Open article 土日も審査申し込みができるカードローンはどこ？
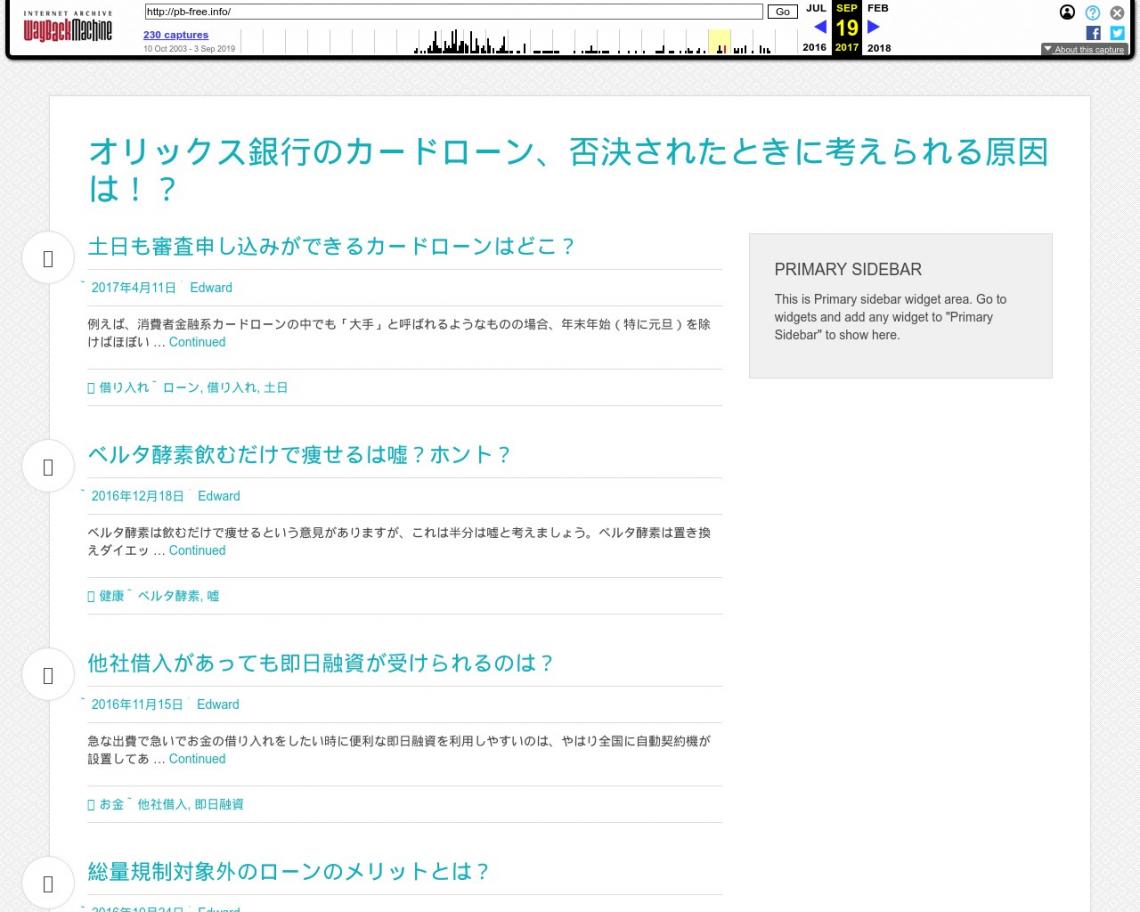The height and width of the screenshot is (912, 1140). coord(331,247)
